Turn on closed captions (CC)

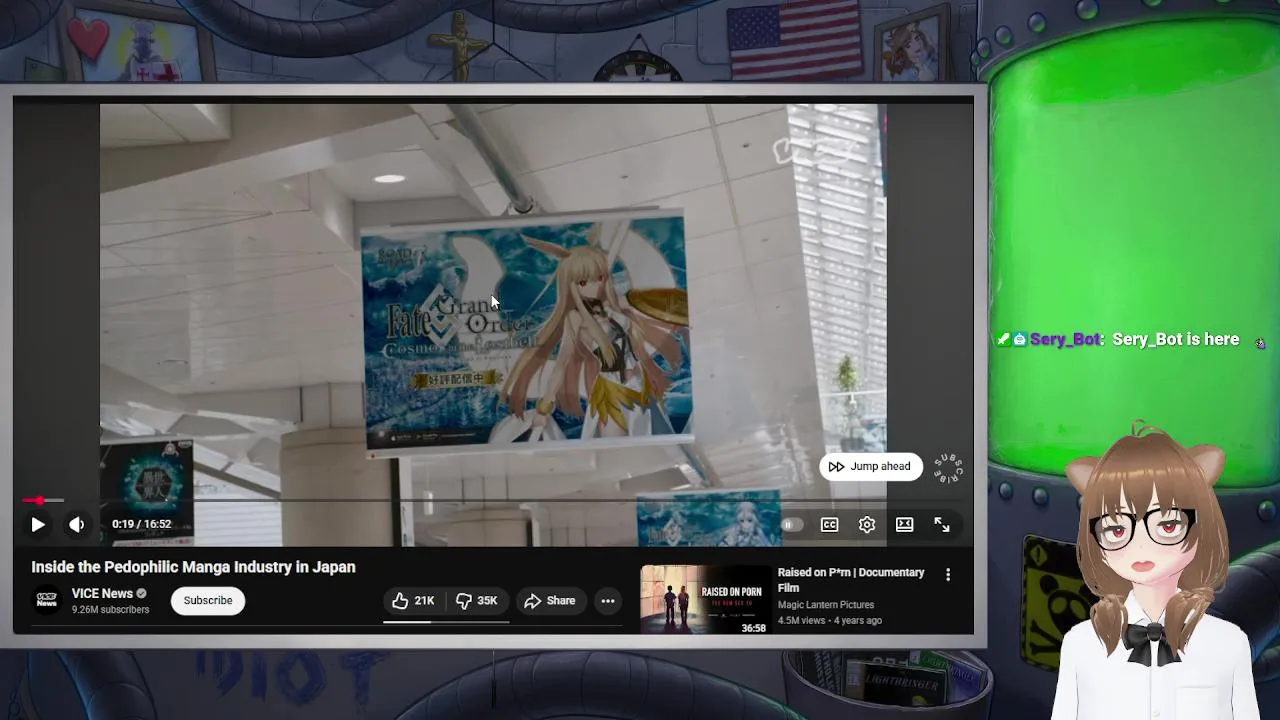coord(829,524)
